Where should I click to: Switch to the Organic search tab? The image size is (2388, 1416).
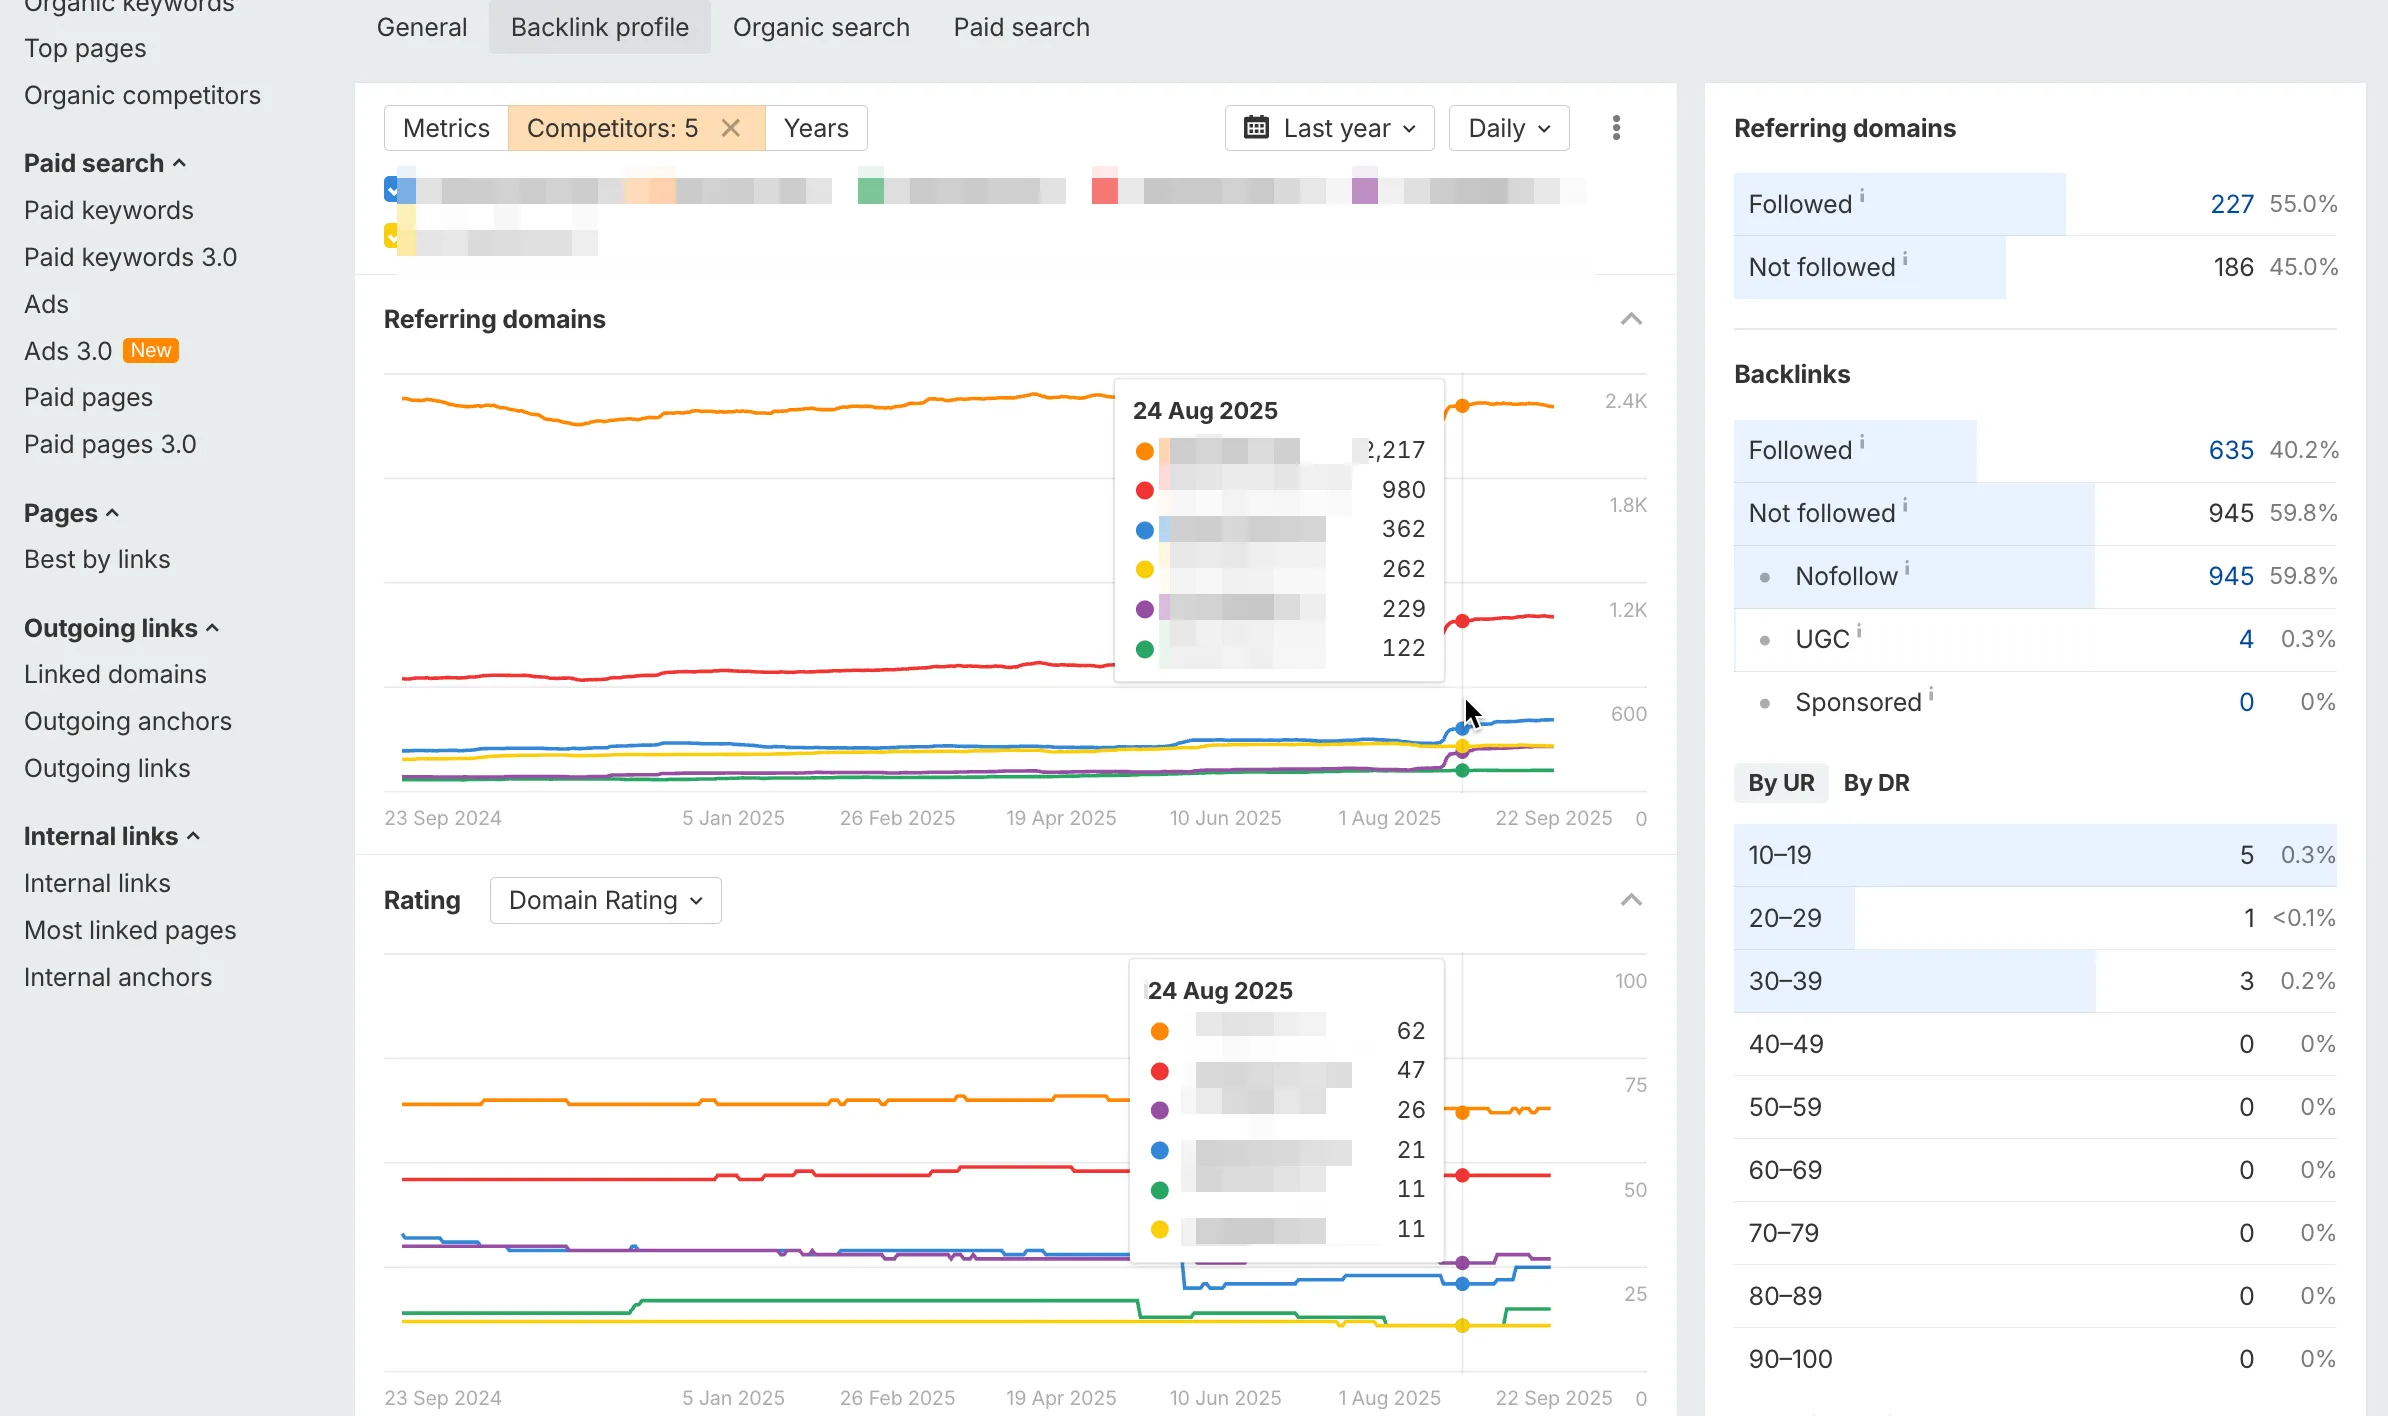coord(821,27)
